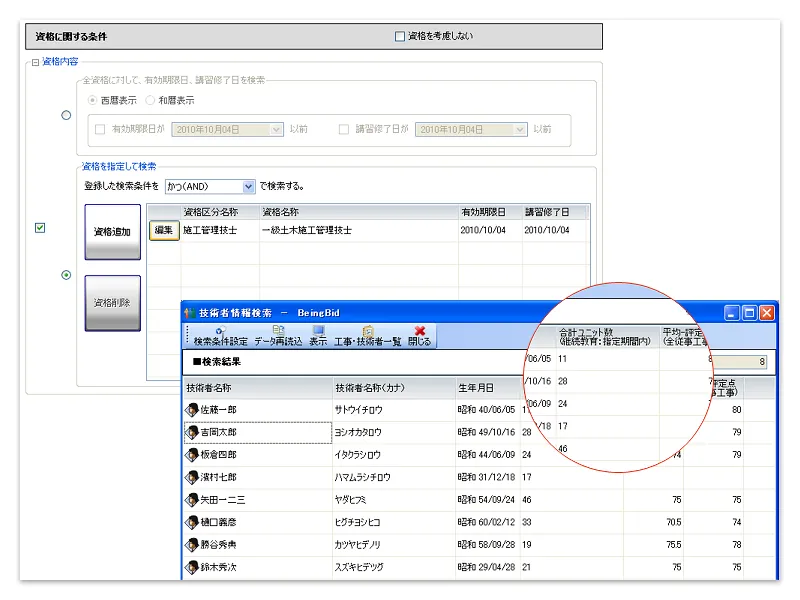
Task: Click the person icon beside 鈴木秀次
Action: [x=192, y=567]
